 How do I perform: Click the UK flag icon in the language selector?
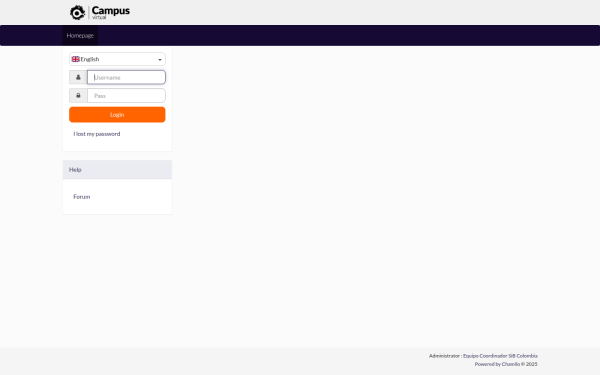point(75,59)
